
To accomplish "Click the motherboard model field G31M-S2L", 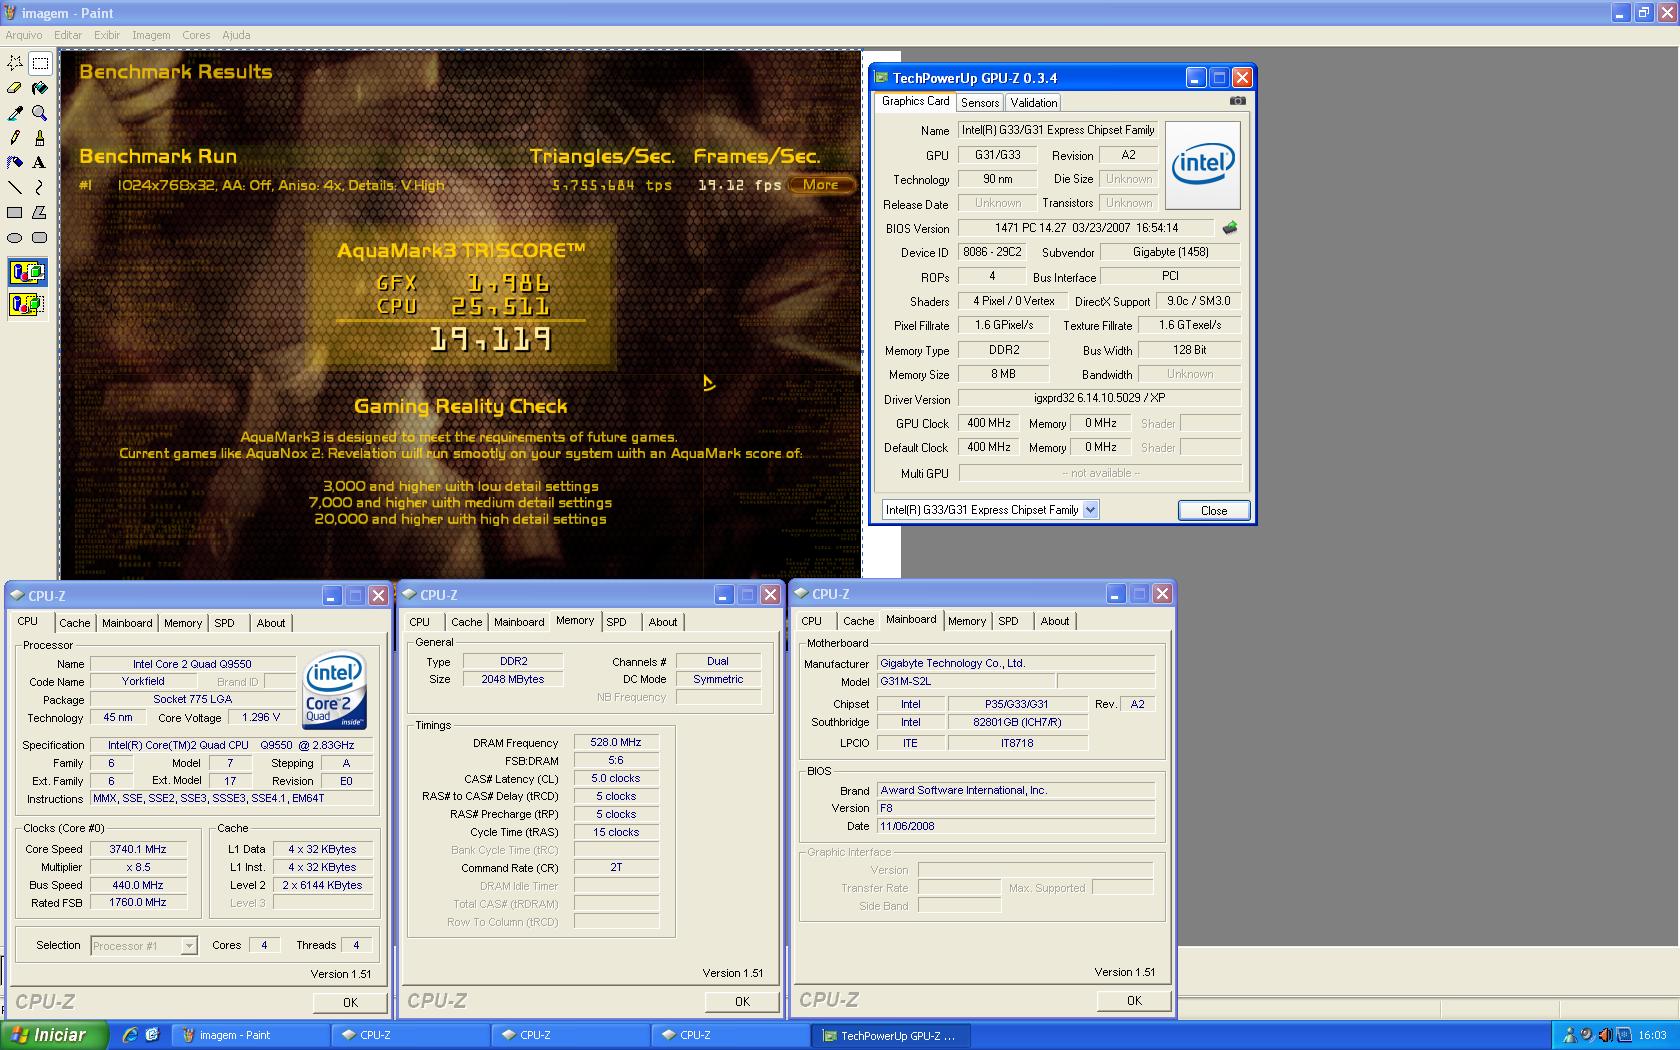I will (966, 681).
